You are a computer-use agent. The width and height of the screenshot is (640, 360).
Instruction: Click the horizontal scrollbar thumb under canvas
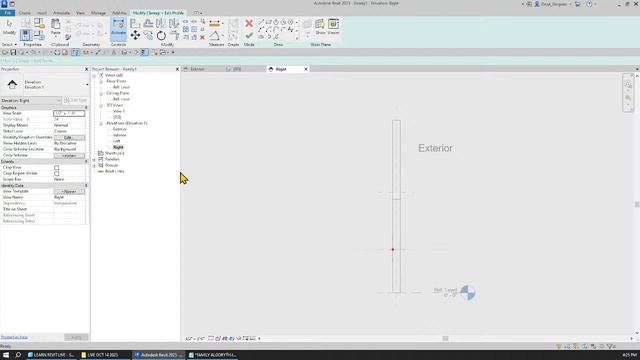coord(445,338)
